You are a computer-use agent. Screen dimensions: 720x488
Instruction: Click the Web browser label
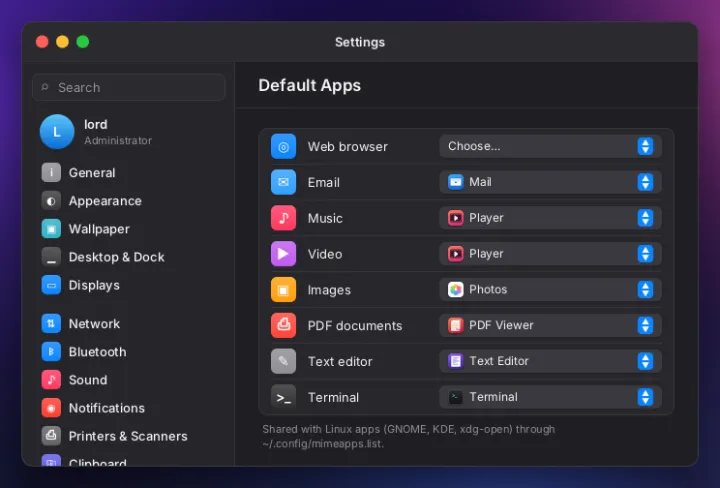pos(348,146)
